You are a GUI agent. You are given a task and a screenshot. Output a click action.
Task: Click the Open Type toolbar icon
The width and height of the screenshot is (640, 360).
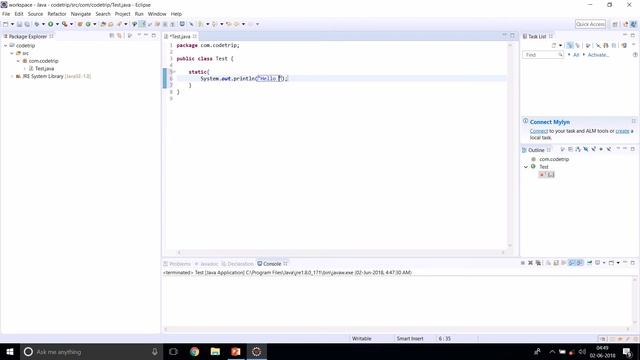(x=103, y=24)
